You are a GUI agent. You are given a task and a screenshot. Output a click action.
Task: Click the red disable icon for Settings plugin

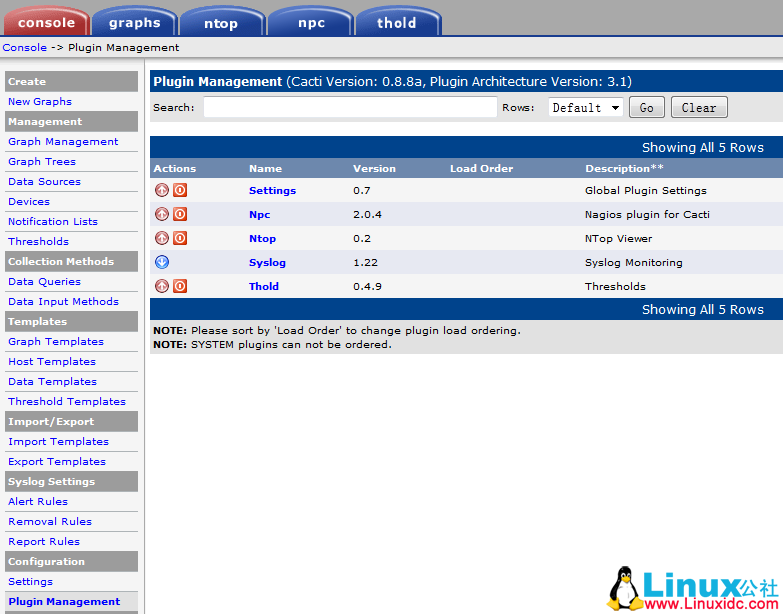[x=180, y=190]
